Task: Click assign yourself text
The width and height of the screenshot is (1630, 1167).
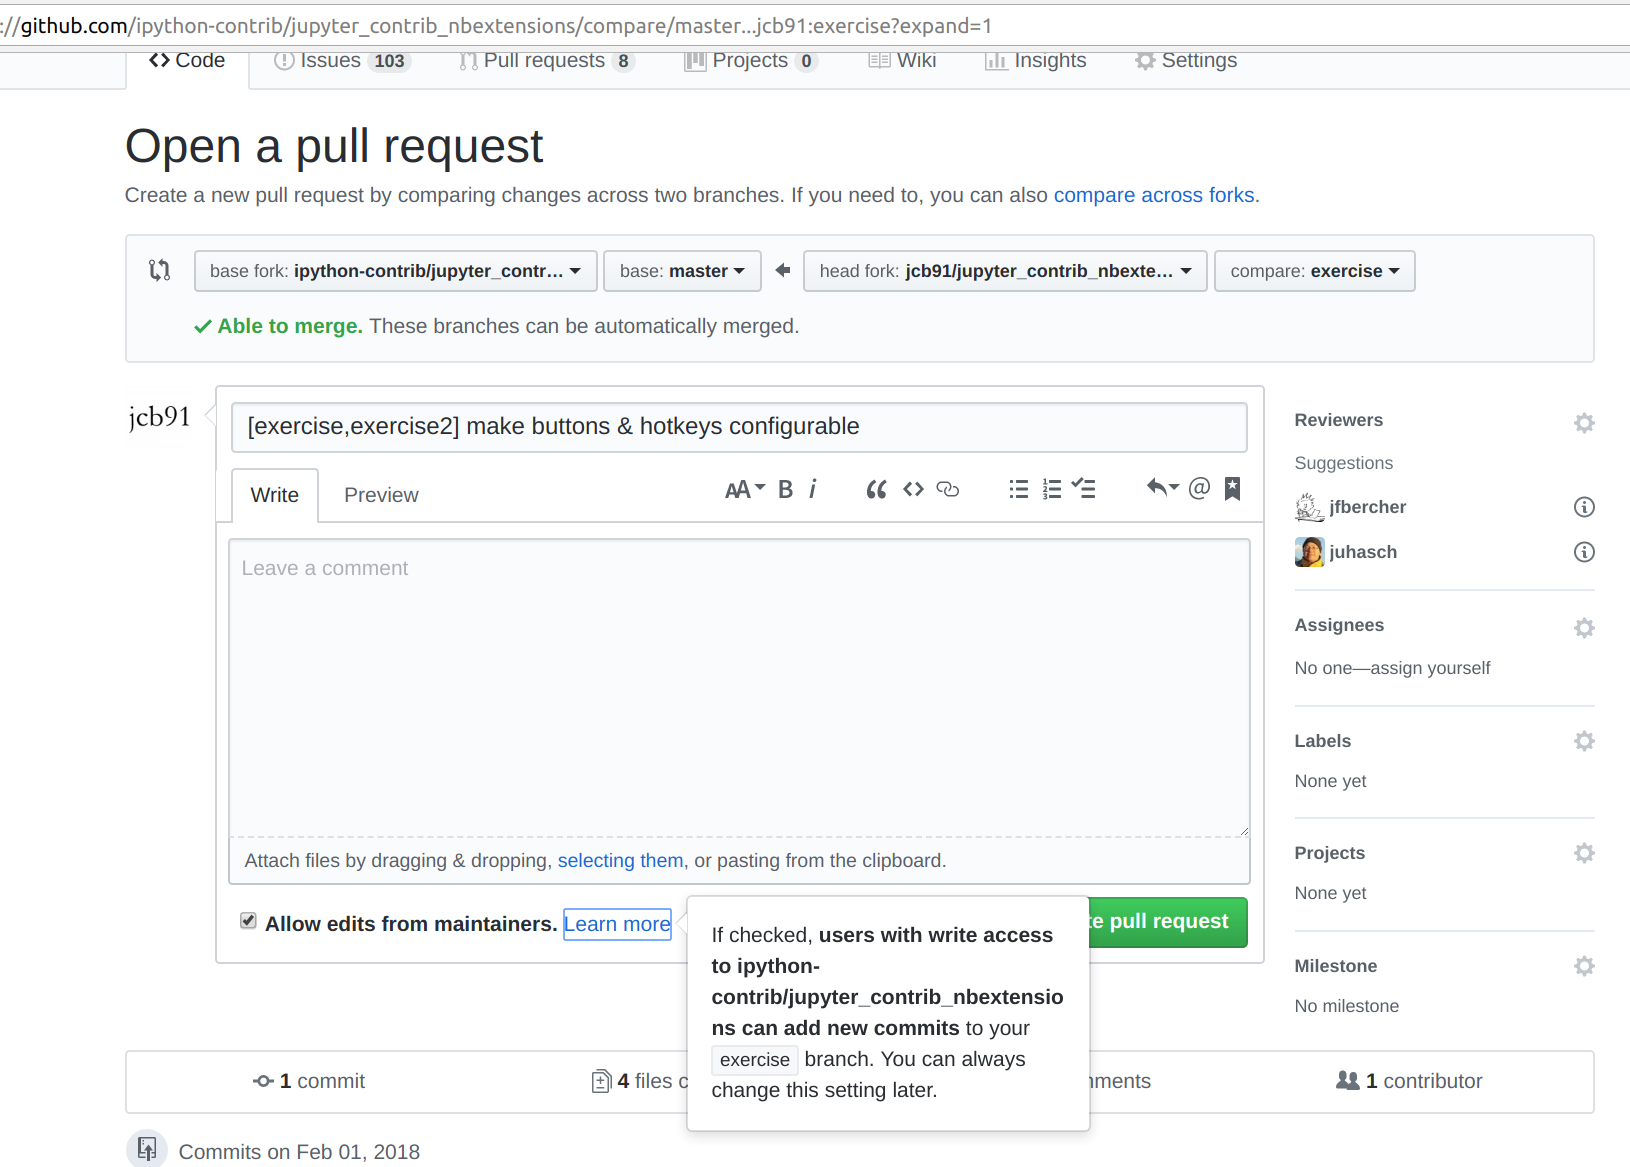Action: [x=1430, y=668]
